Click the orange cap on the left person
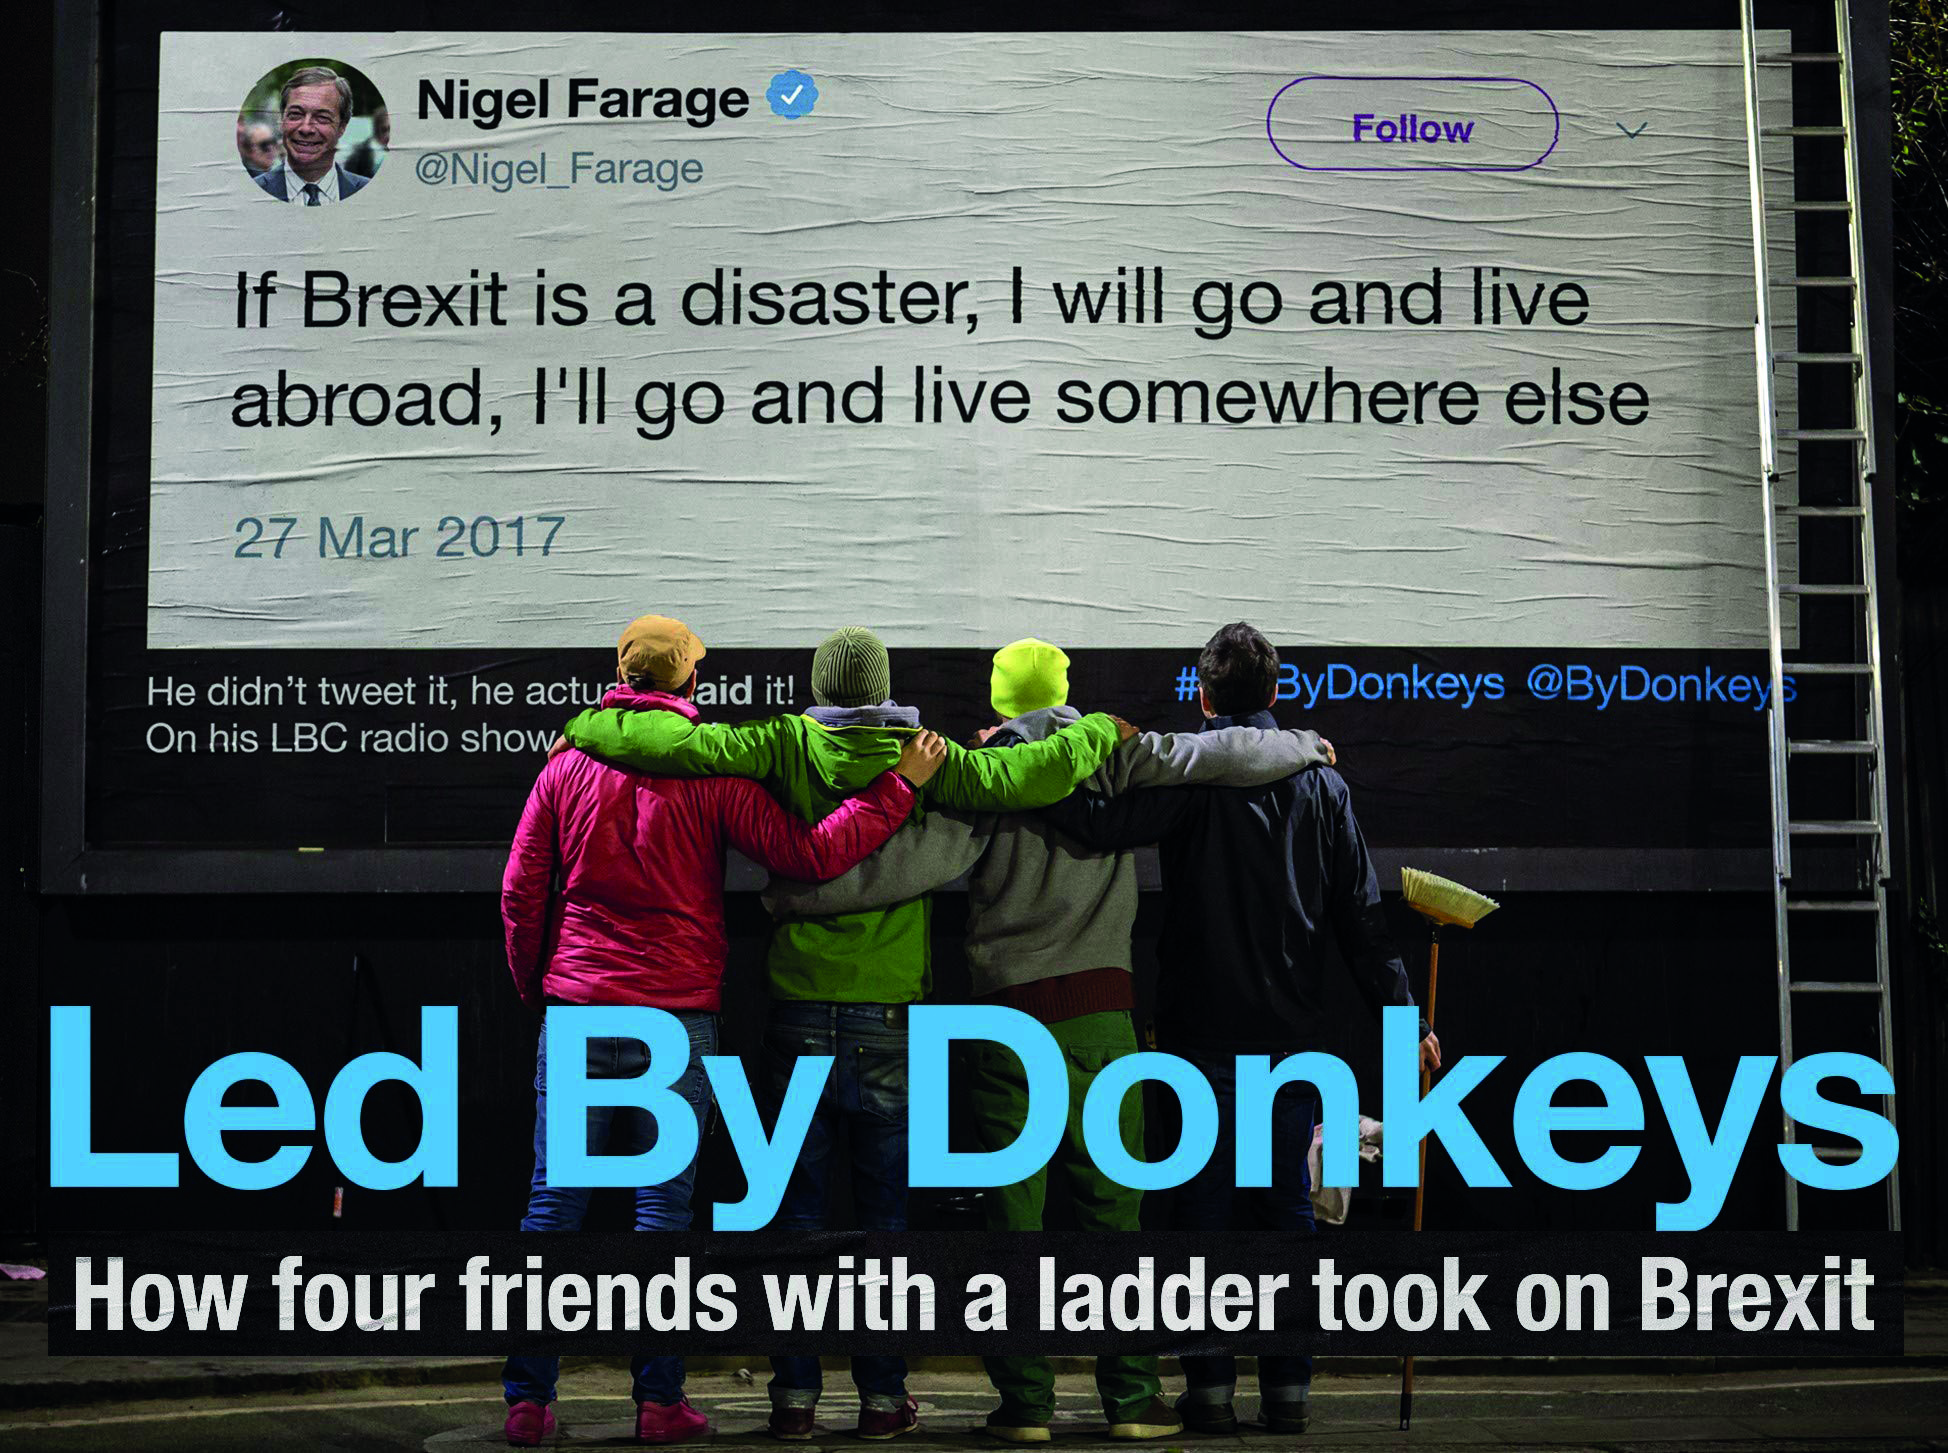 [x=660, y=651]
